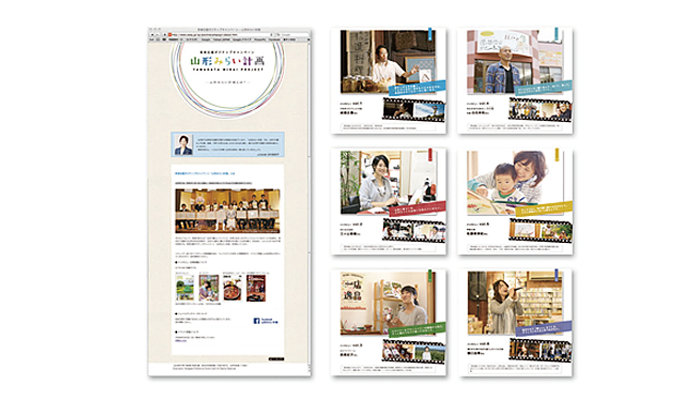The width and height of the screenshot is (700, 400).
Task: Select the Google item in the bookmarks bar
Action: [x=203, y=41]
